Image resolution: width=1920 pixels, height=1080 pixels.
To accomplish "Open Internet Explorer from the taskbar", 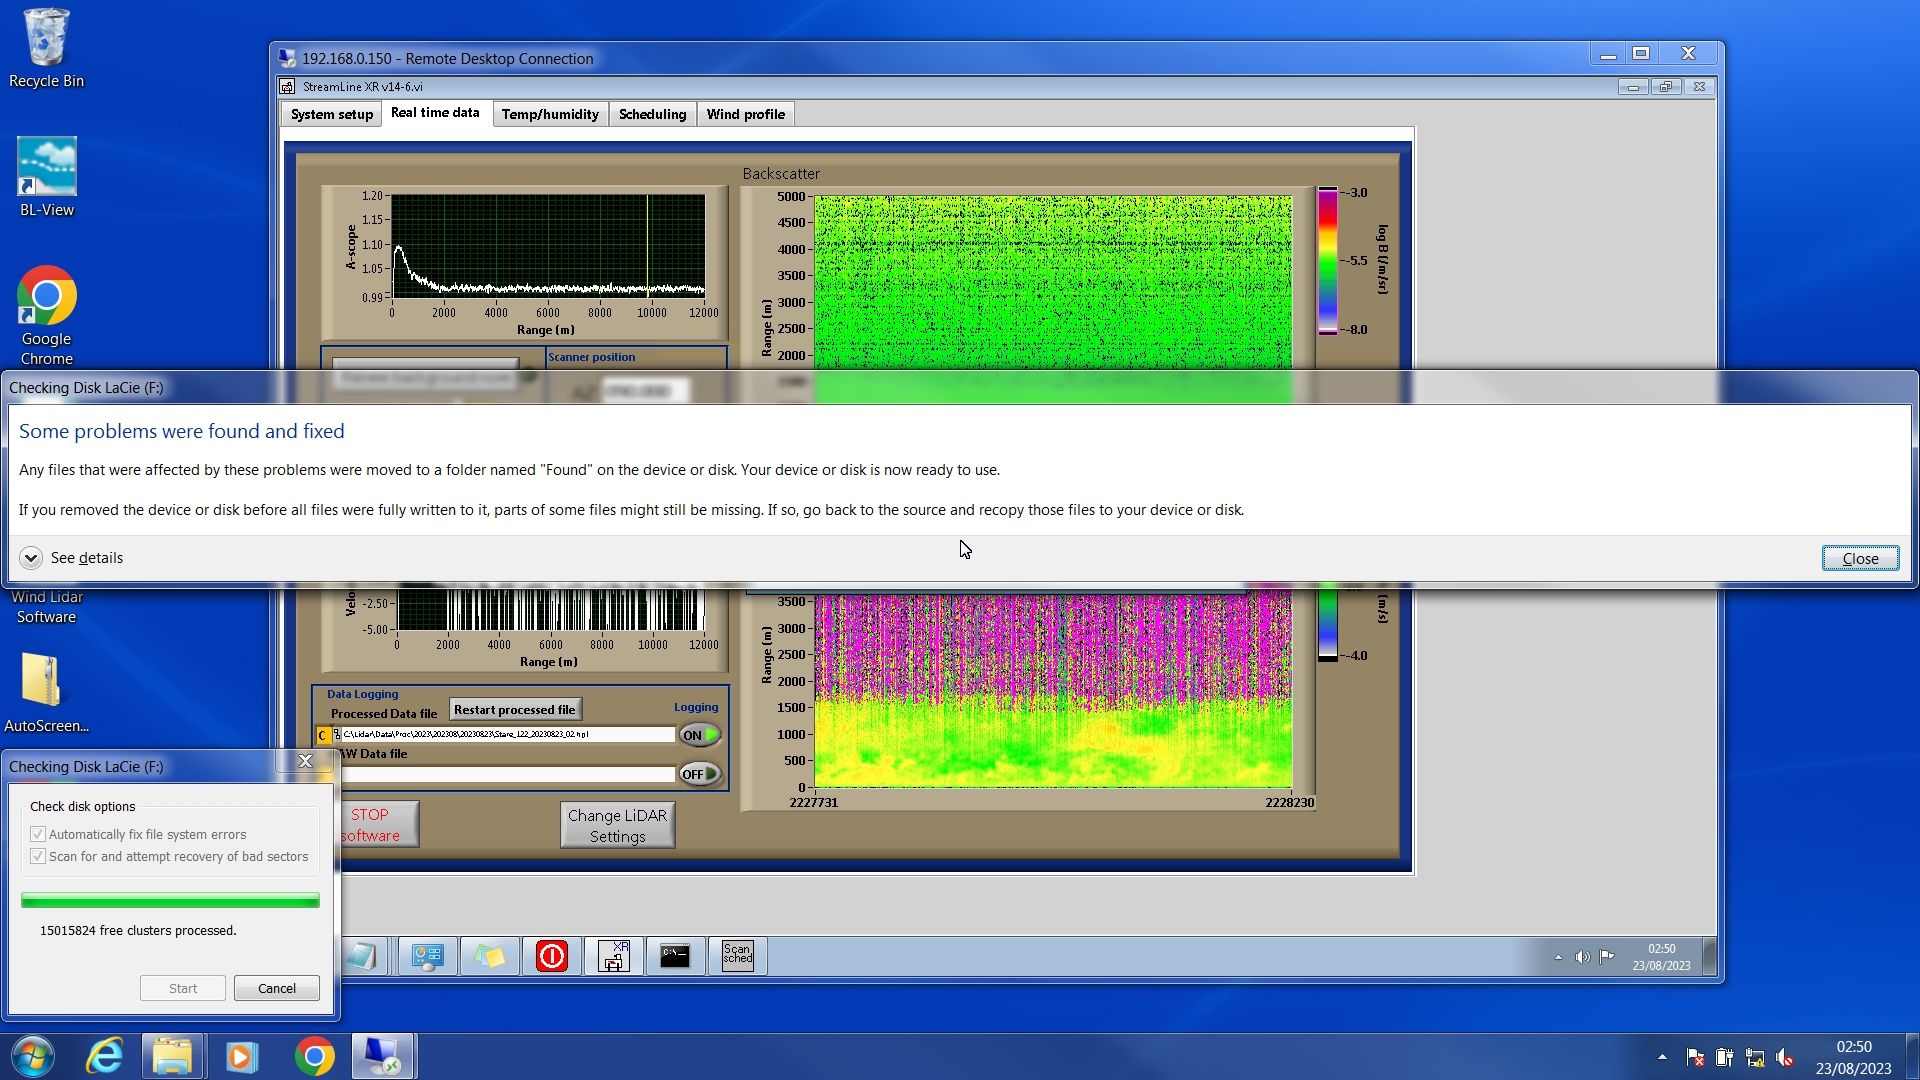I will [x=104, y=1056].
